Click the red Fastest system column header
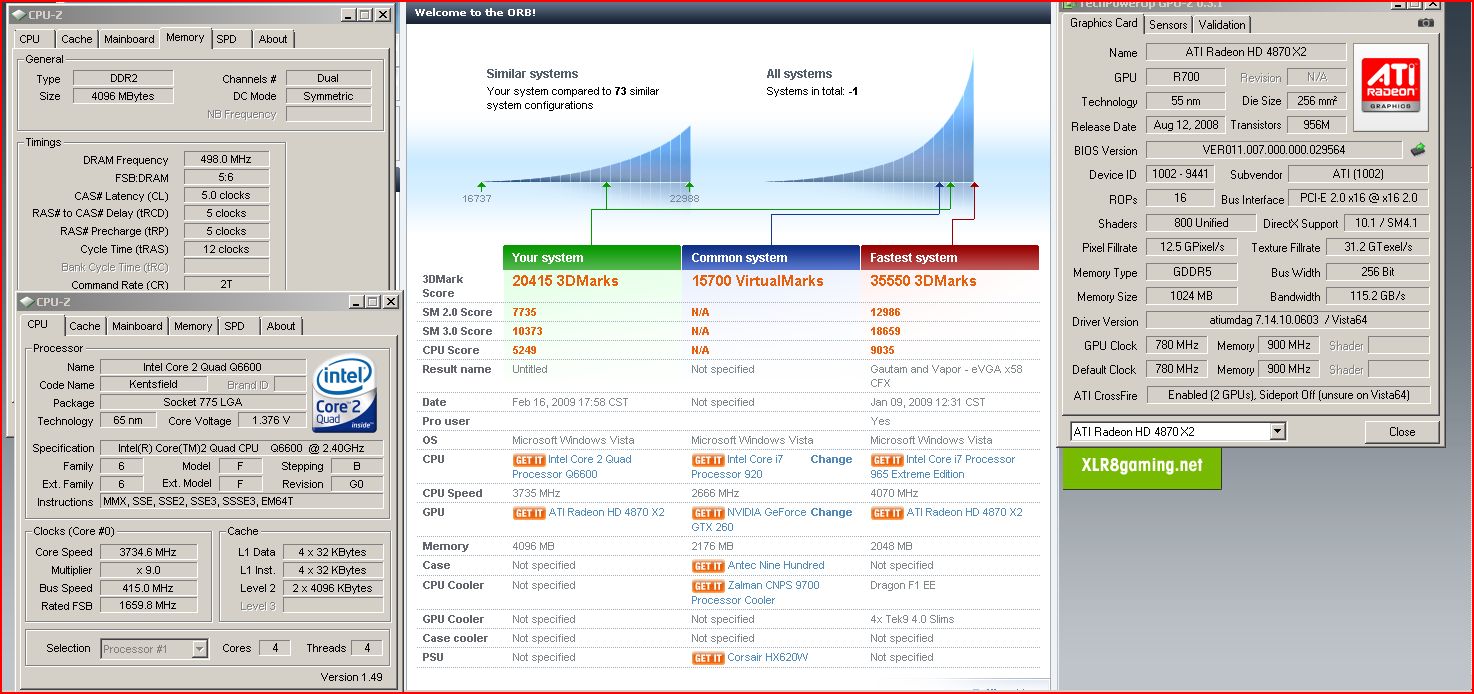Screen dimensions: 1474x694 950,257
